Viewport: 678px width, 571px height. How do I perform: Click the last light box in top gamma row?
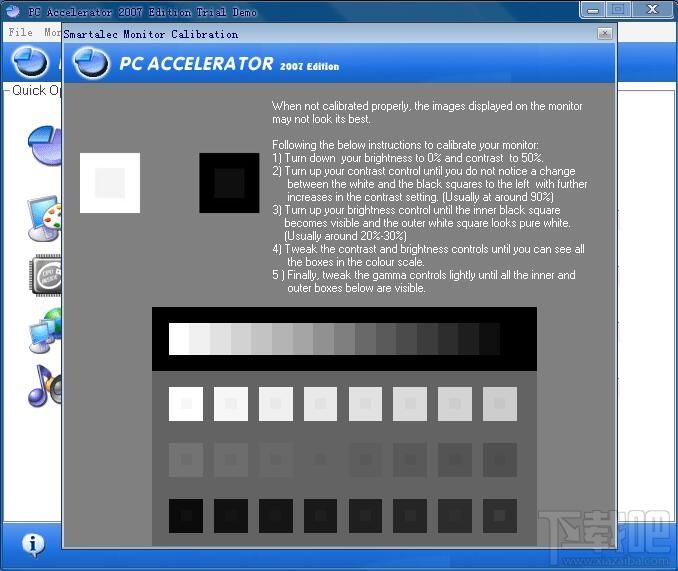[500, 404]
